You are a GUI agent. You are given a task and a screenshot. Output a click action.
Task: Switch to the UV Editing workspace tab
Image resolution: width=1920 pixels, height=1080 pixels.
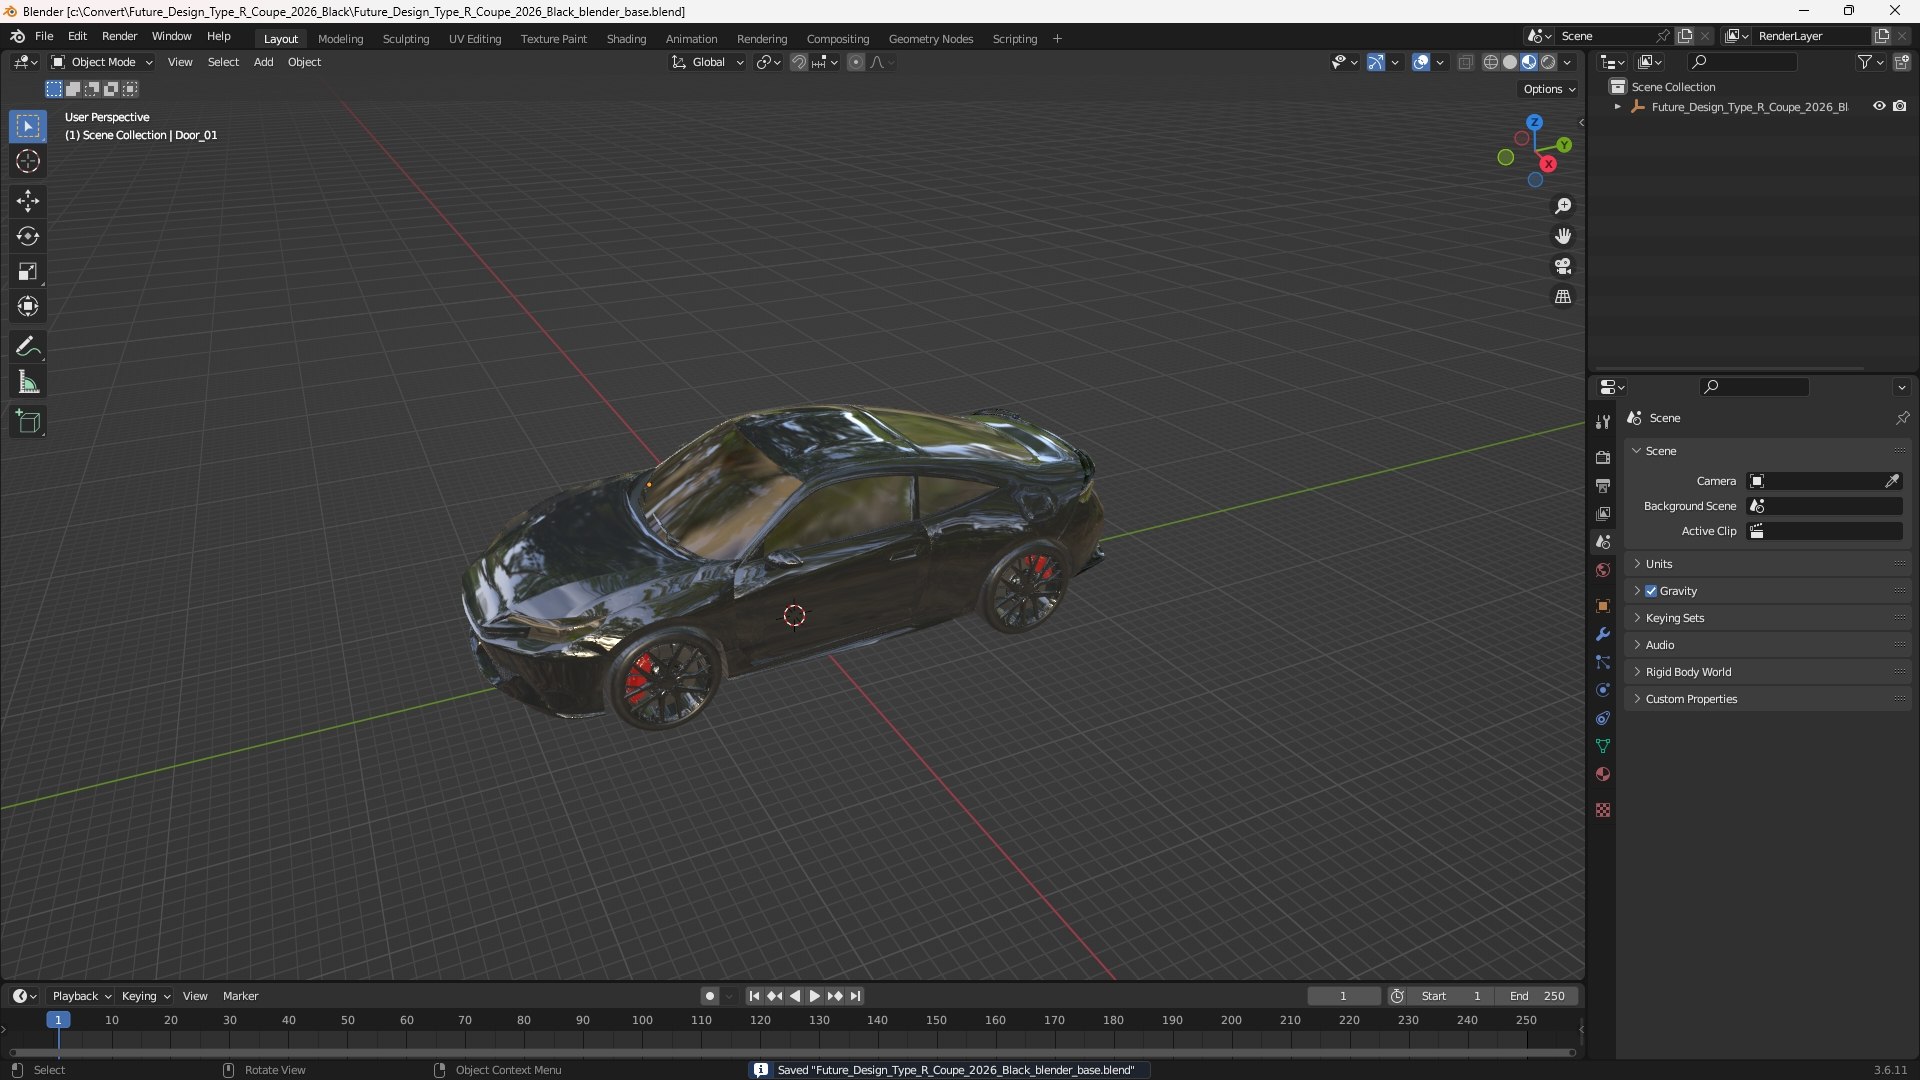[475, 39]
